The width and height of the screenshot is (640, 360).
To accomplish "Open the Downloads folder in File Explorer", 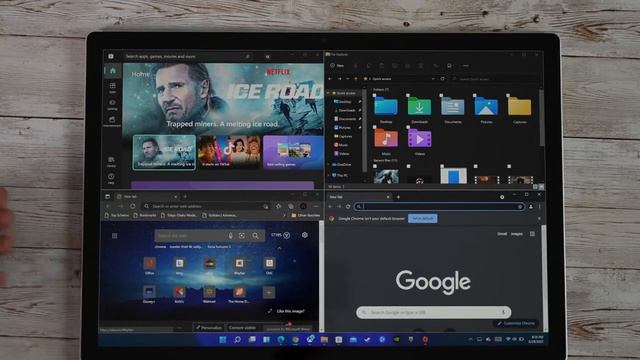I will click(x=419, y=109).
